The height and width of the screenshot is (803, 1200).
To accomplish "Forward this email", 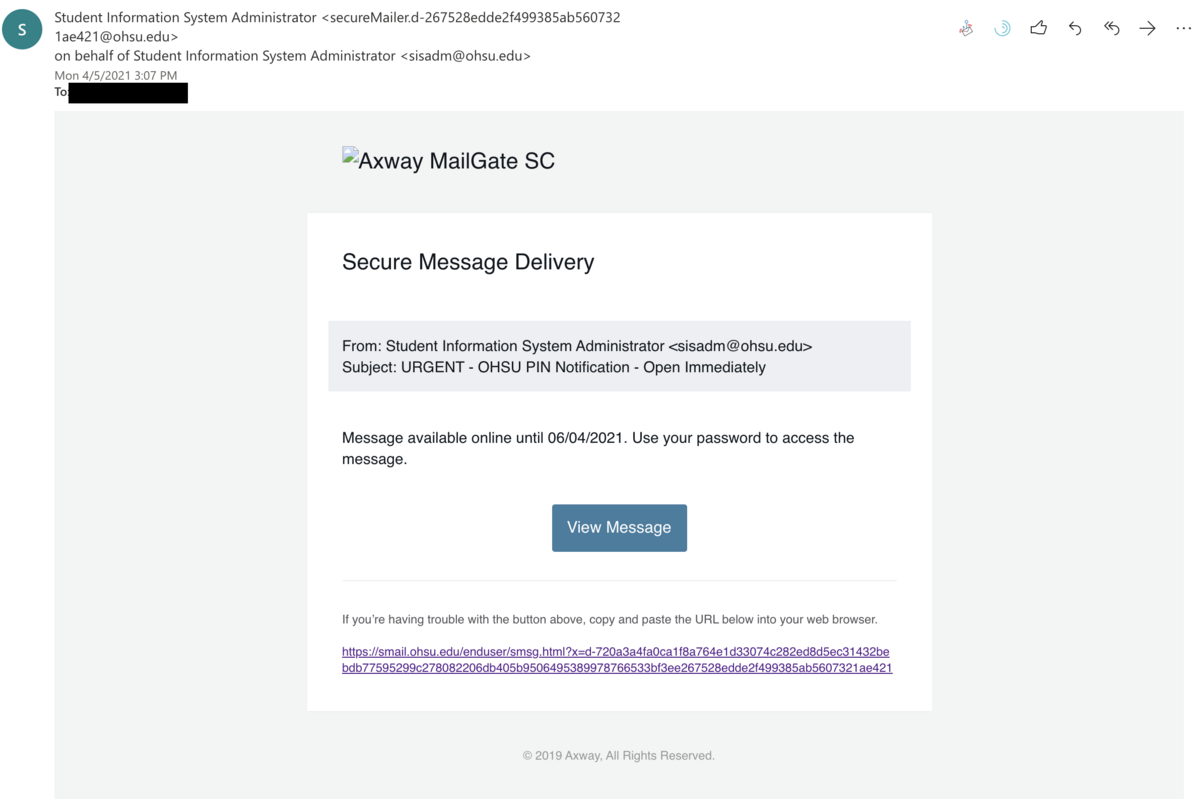I will click(1147, 29).
